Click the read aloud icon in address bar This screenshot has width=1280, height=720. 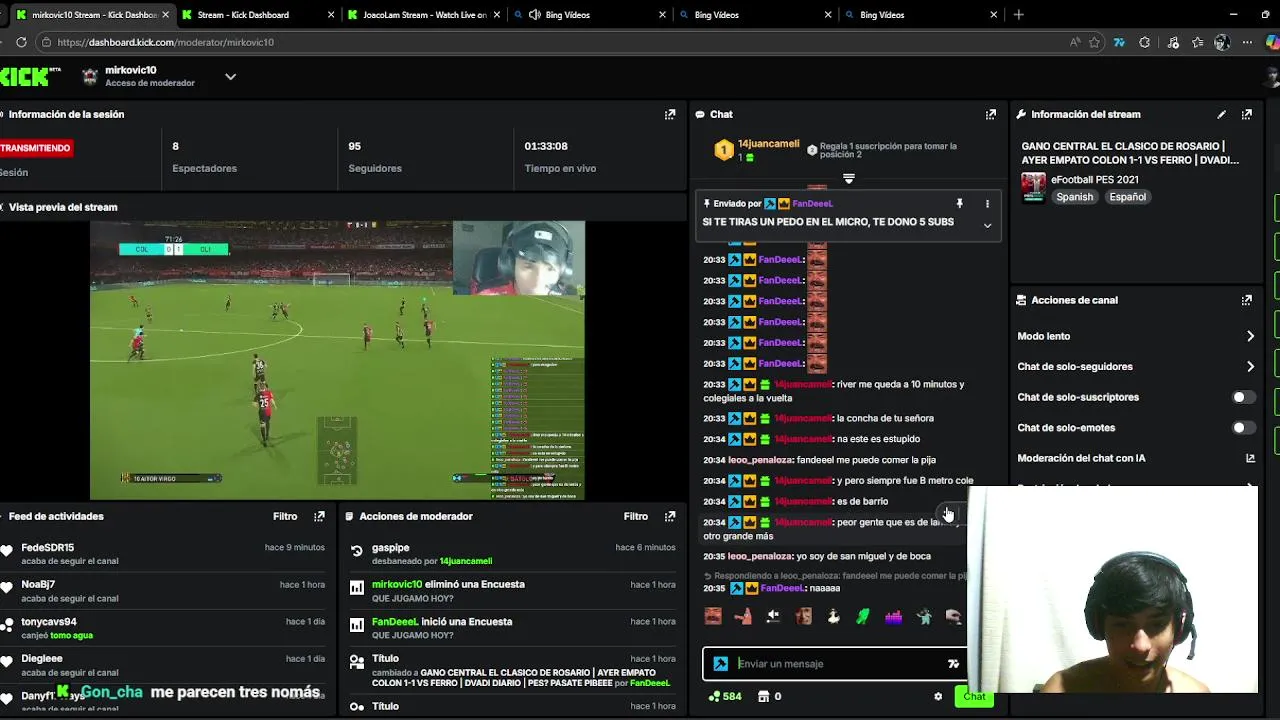(1074, 42)
